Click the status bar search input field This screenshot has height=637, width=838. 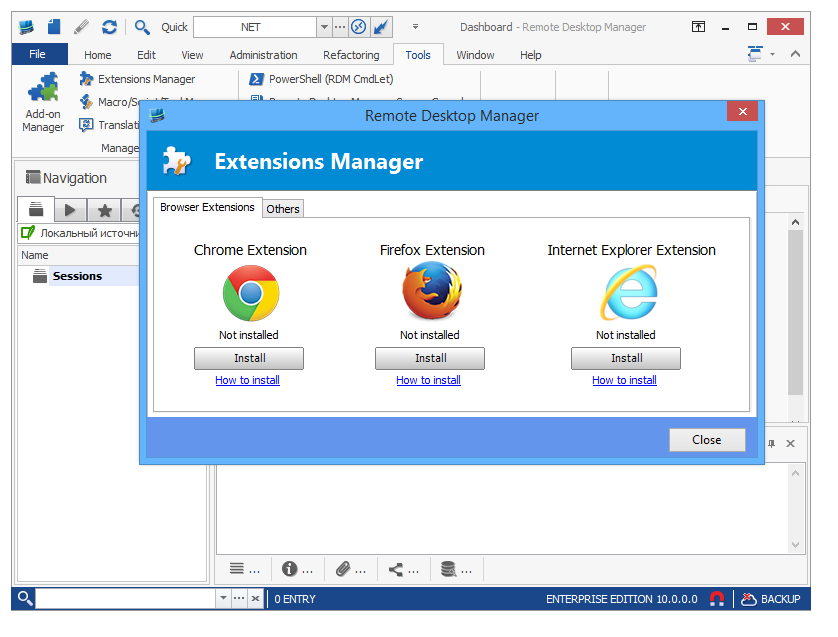coord(126,599)
